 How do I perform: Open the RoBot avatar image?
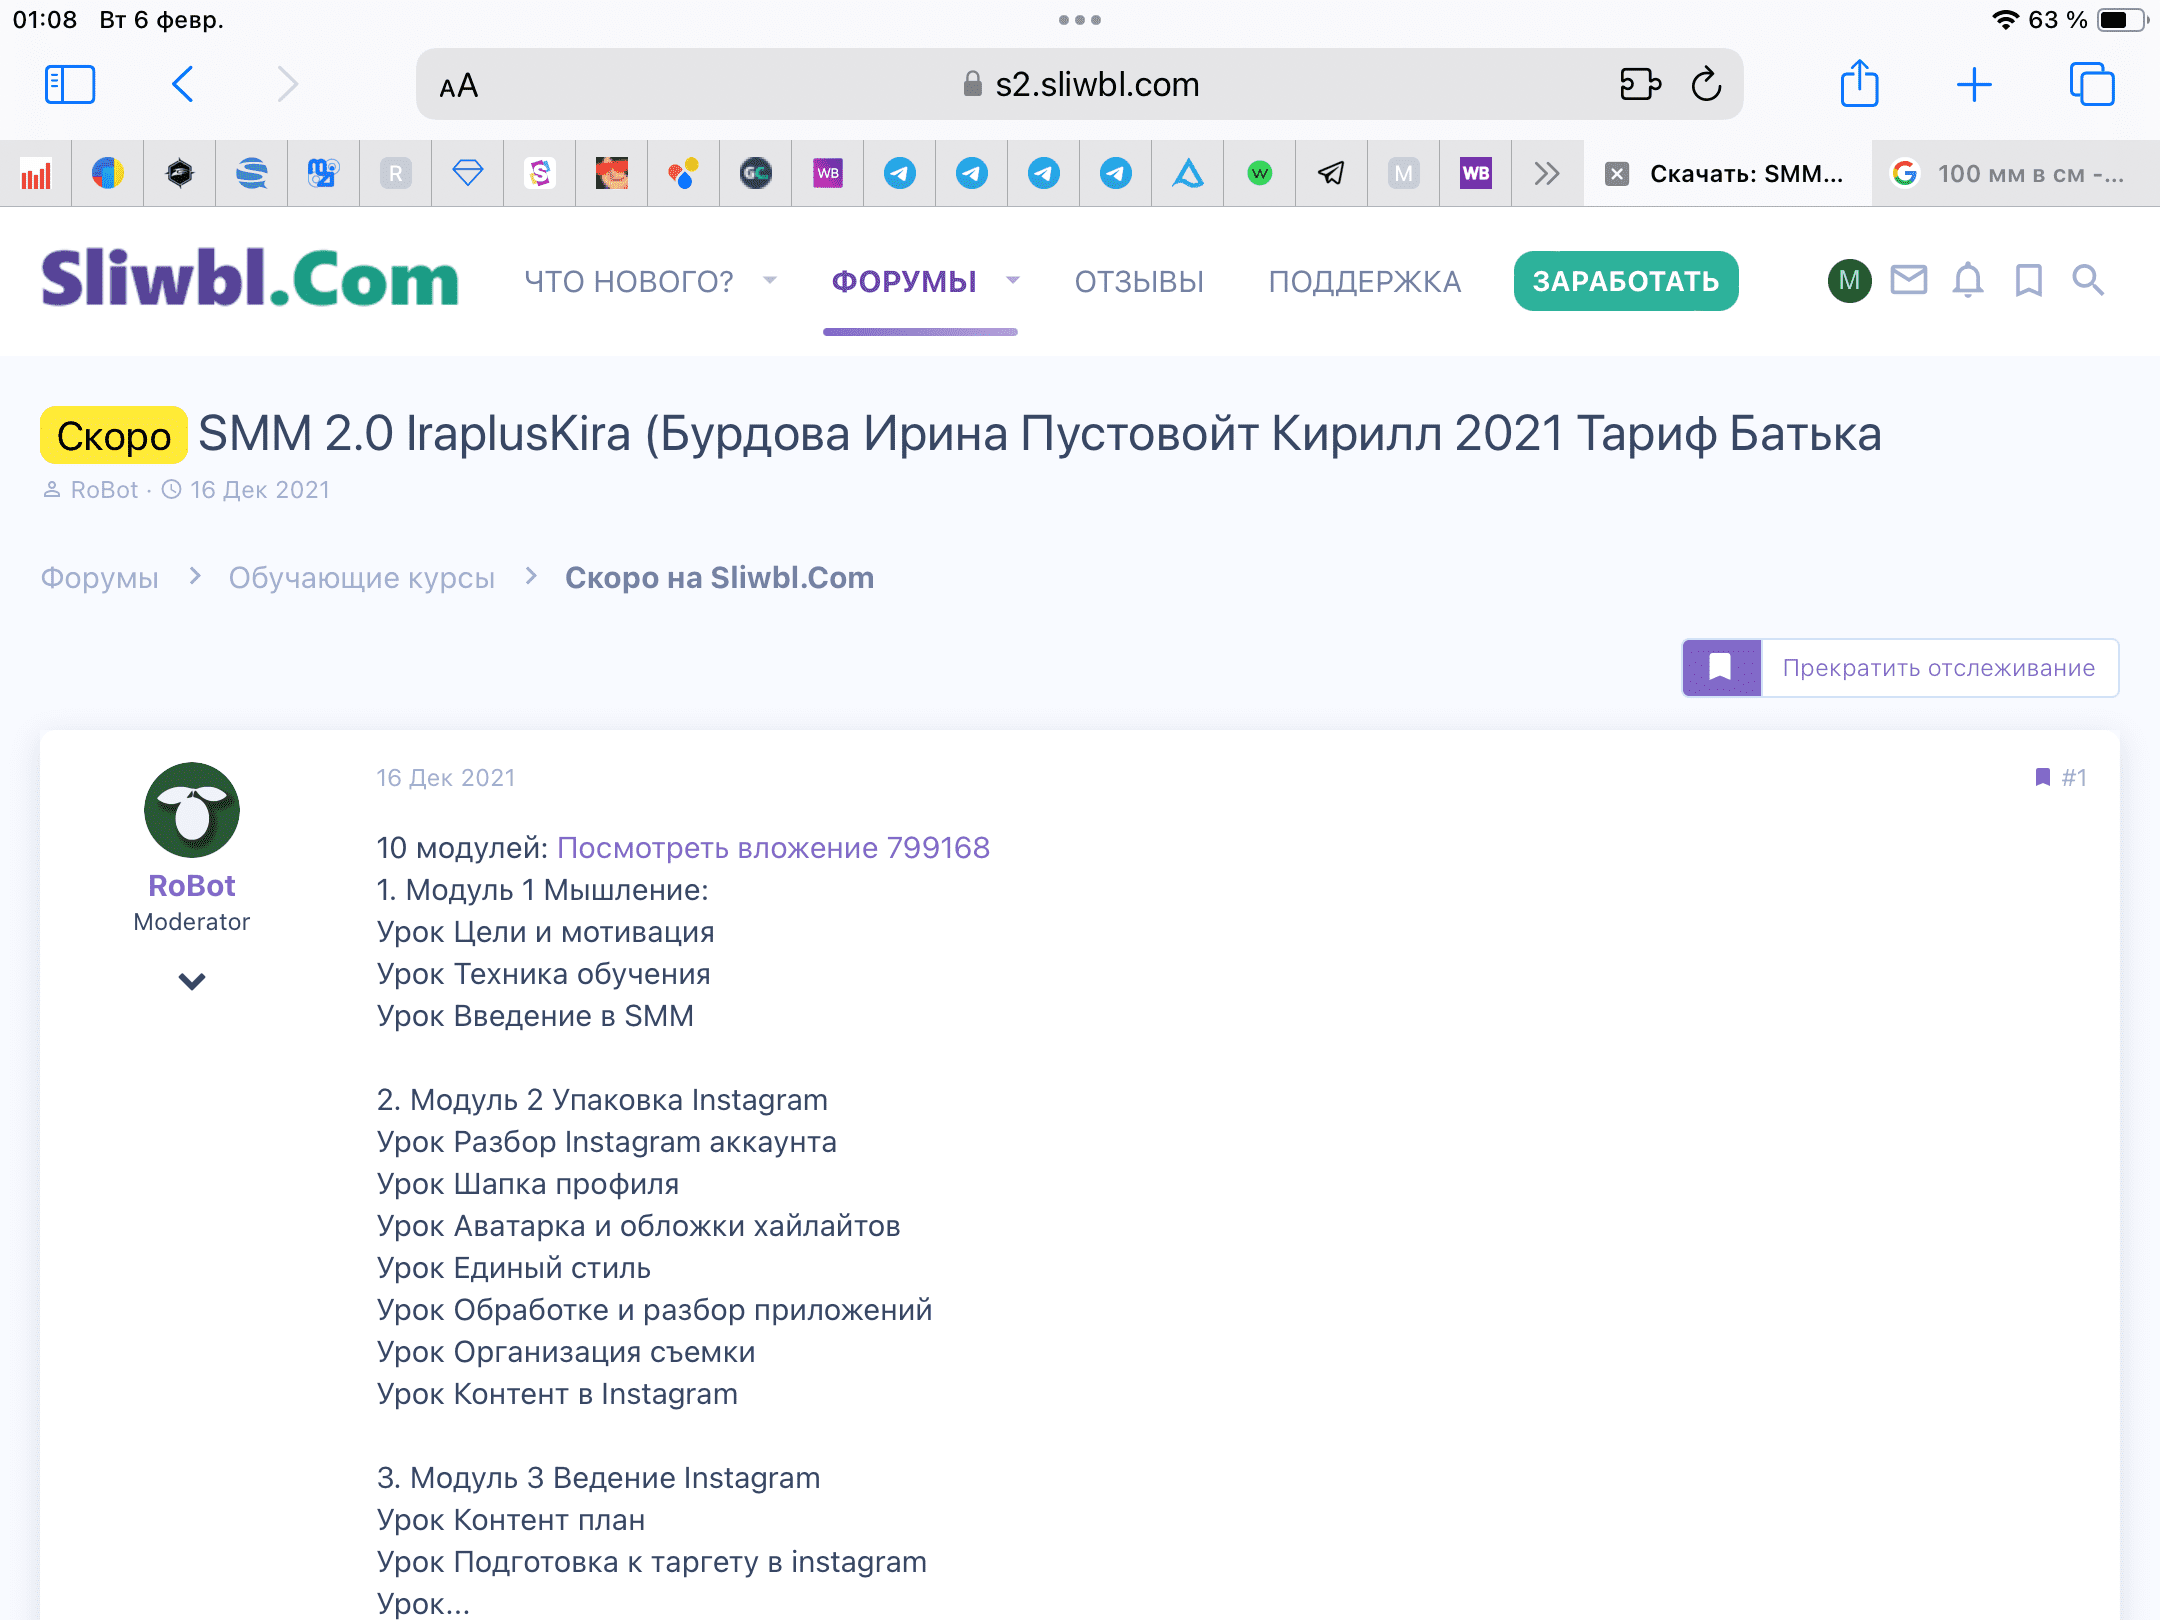(192, 810)
